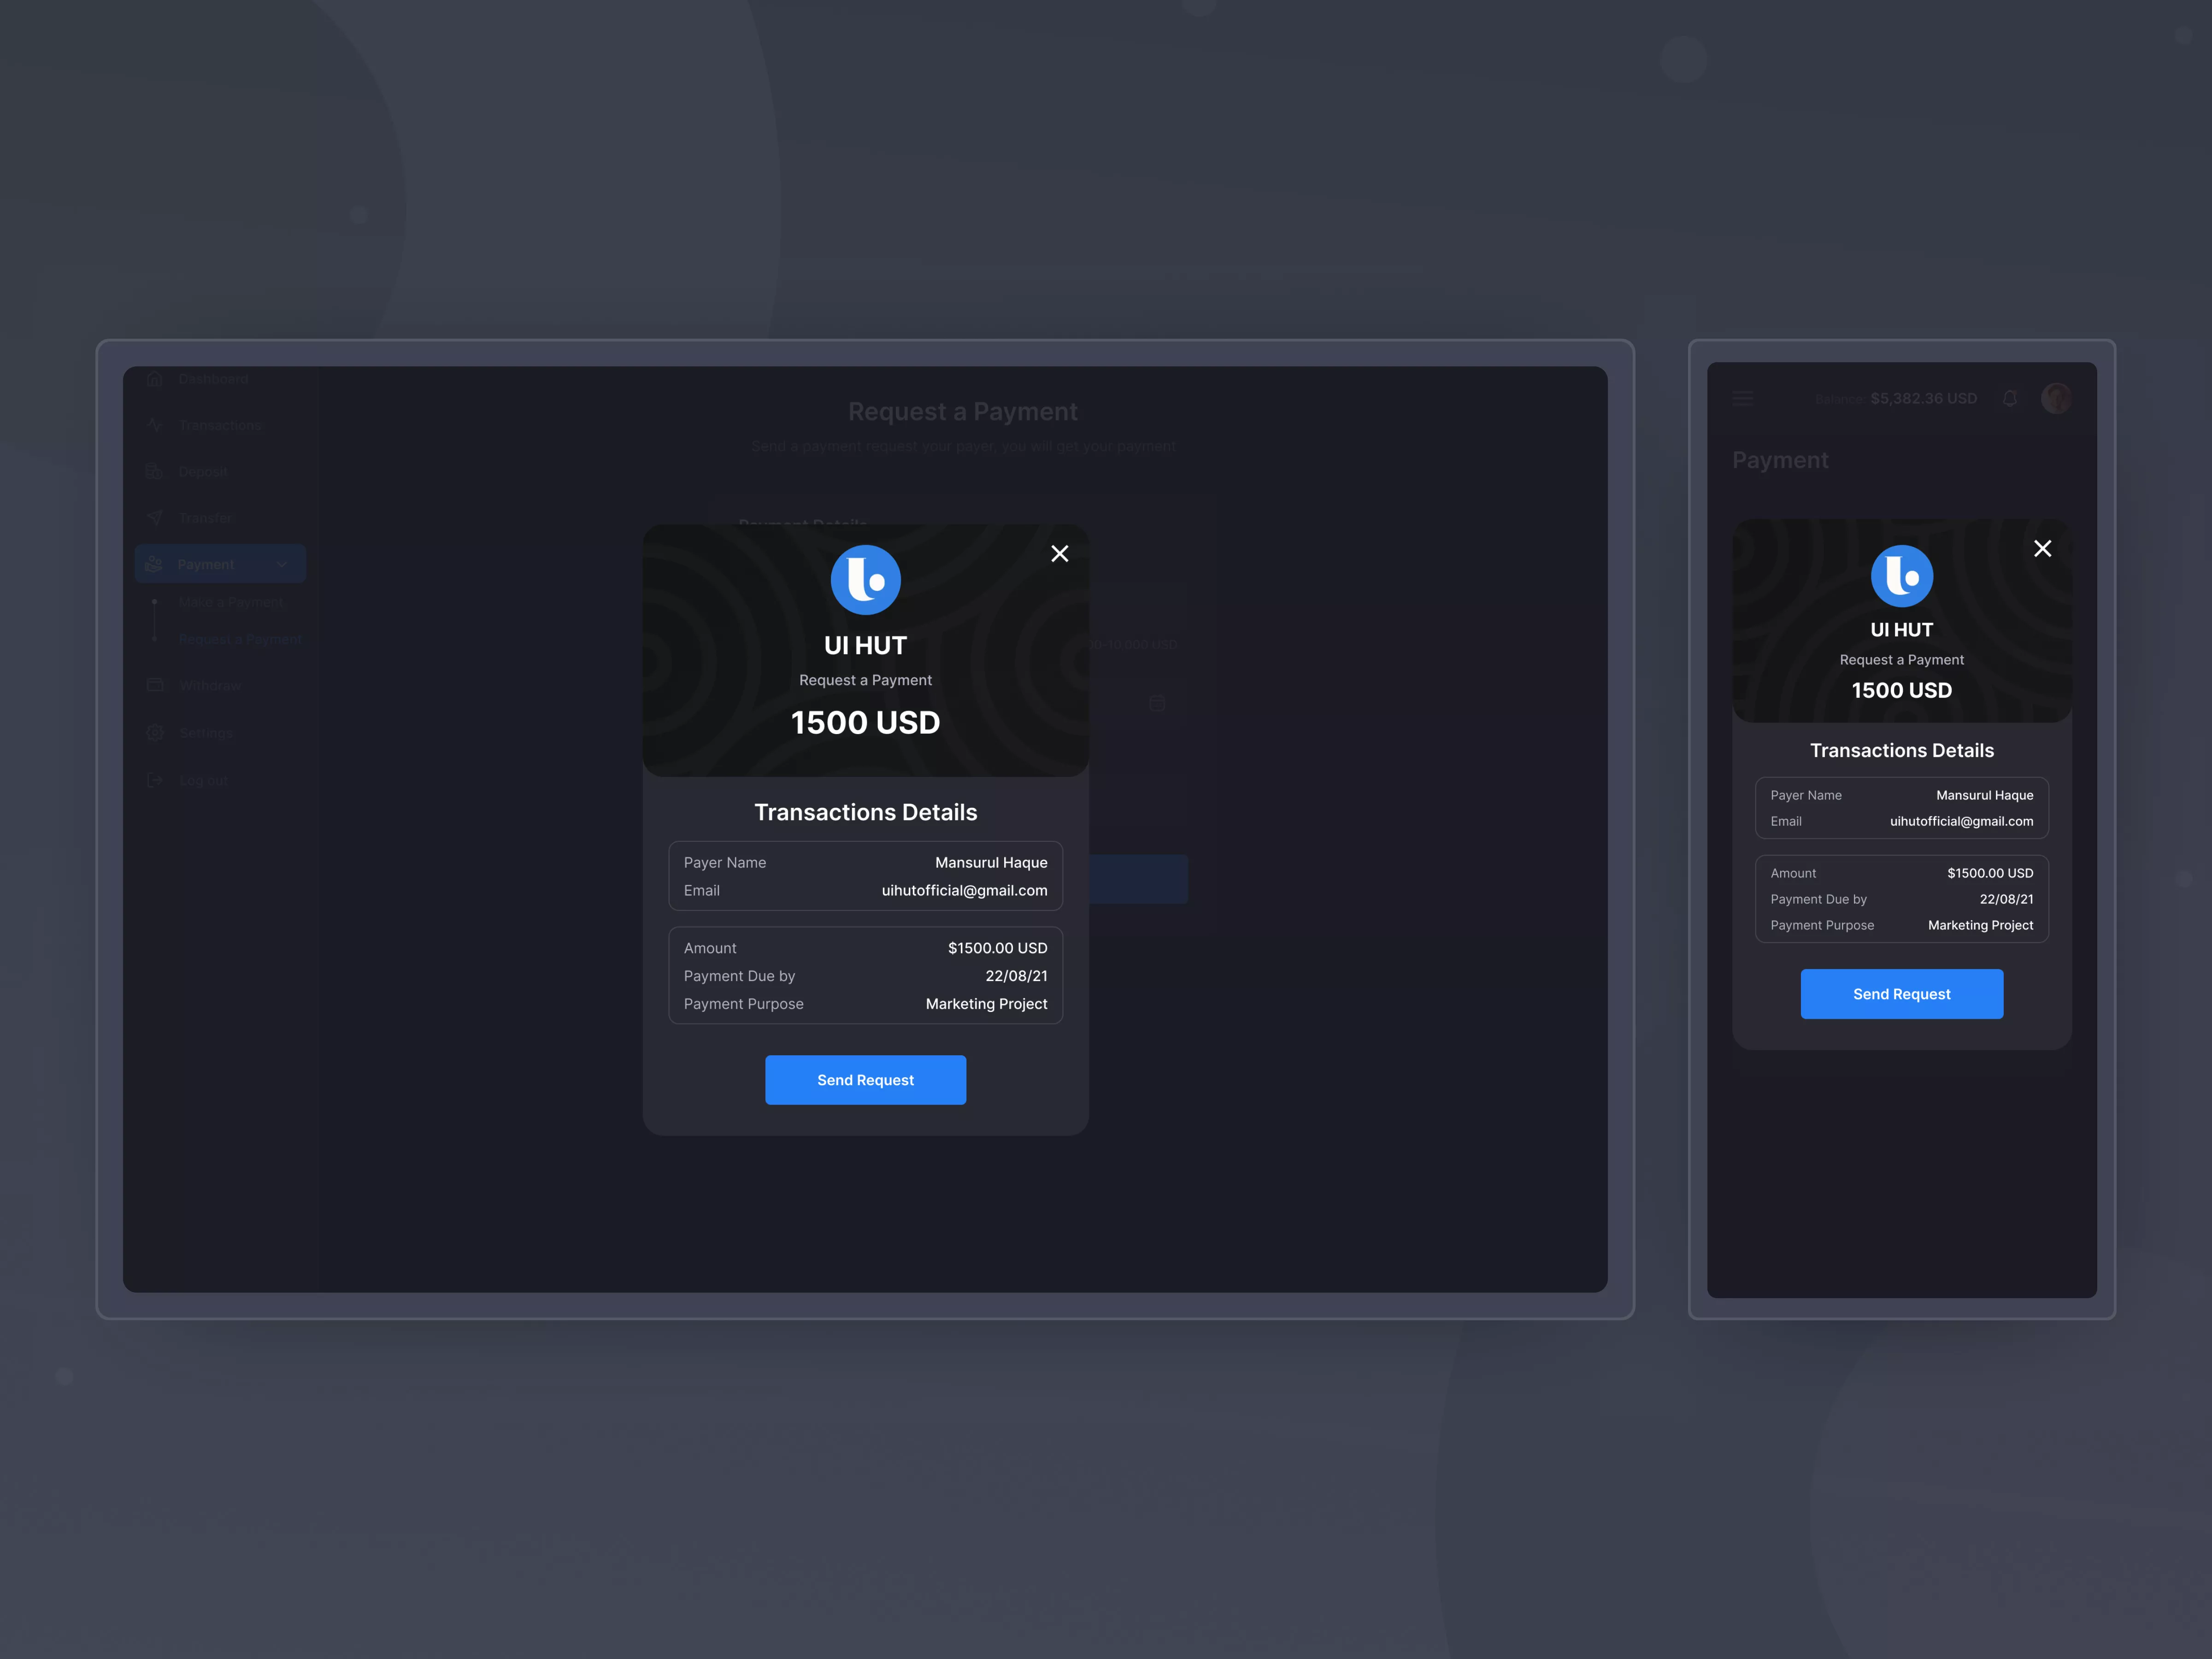Image resolution: width=2212 pixels, height=1659 pixels.
Task: Click uihutofficial@gmail.com in the mobile modal
Action: [x=1962, y=821]
